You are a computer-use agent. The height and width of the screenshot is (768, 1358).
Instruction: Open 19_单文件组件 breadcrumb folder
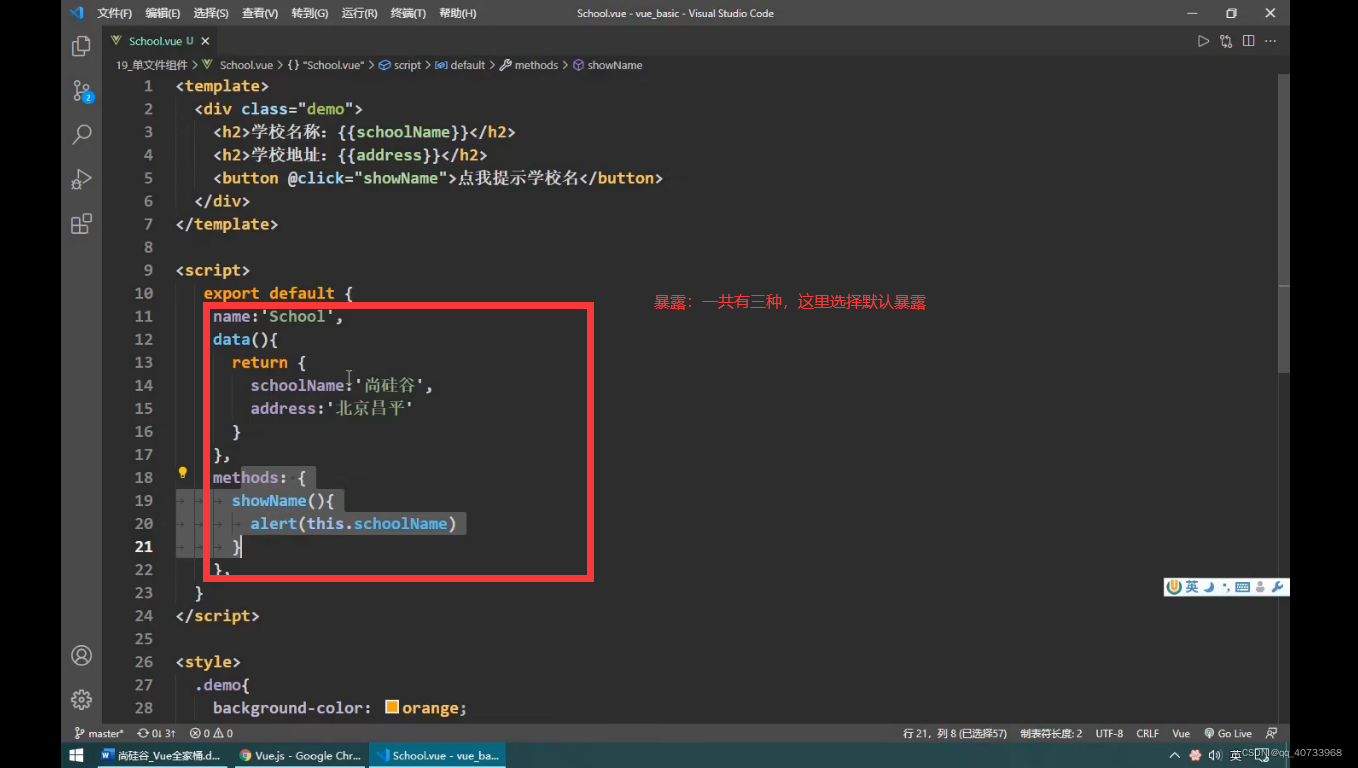coord(151,65)
